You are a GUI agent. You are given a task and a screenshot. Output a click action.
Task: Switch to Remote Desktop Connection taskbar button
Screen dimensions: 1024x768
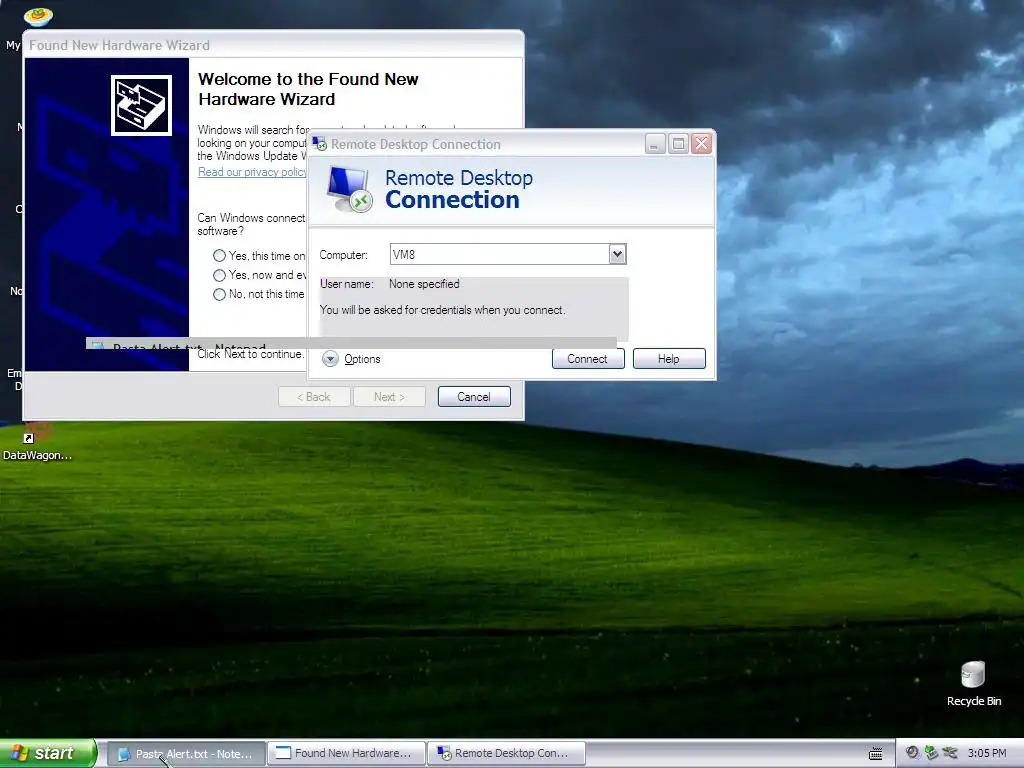pos(506,754)
